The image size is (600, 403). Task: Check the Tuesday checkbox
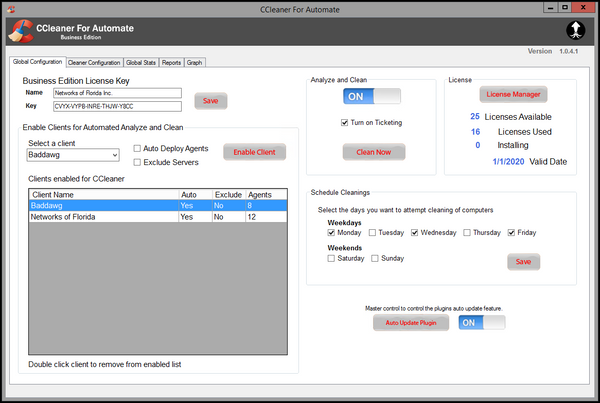point(372,233)
